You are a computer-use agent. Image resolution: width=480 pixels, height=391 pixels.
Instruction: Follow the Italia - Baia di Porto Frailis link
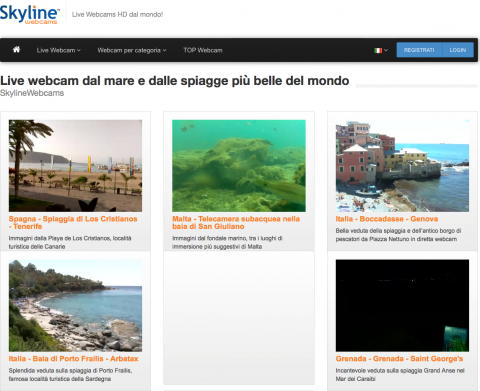click(73, 359)
